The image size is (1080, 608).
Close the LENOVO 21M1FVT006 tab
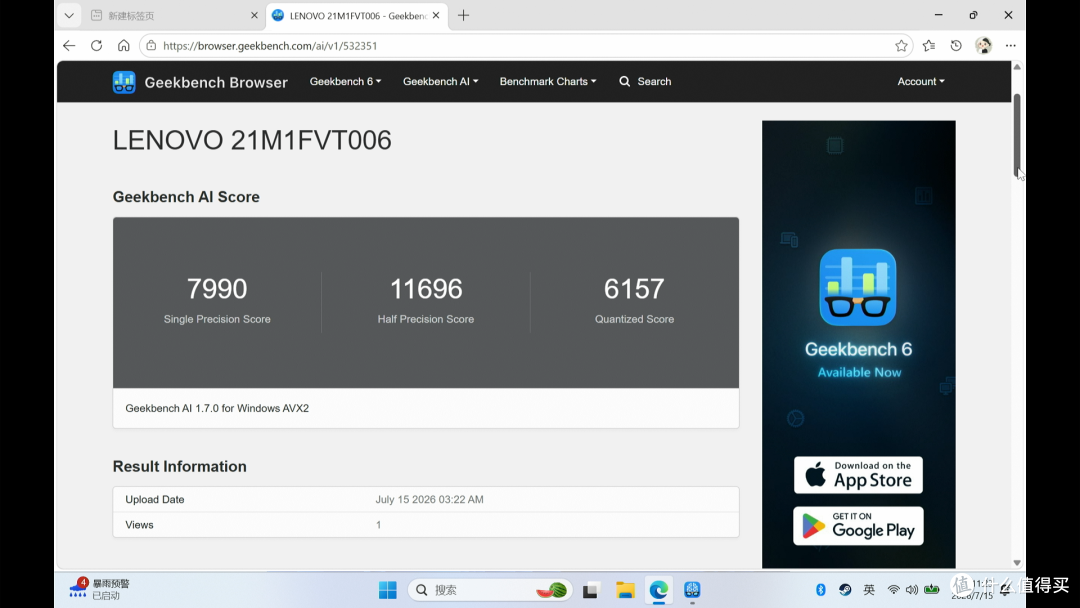click(x=436, y=15)
